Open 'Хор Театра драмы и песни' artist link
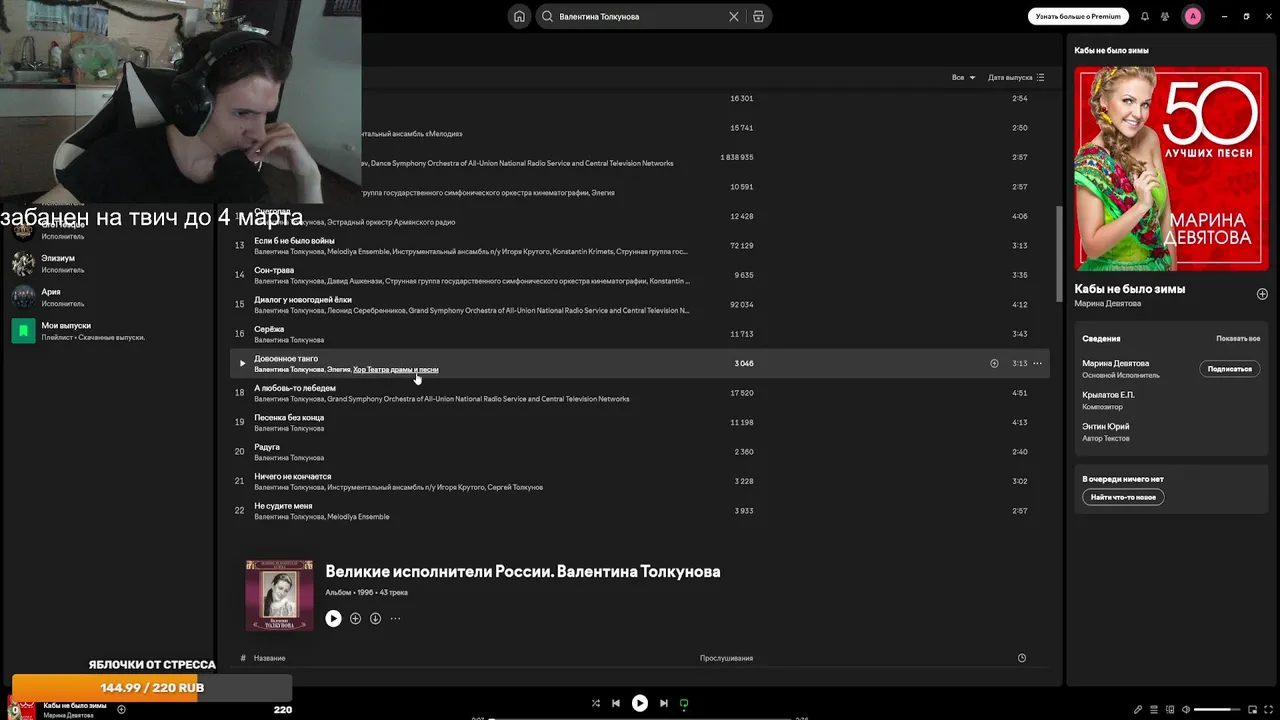The height and width of the screenshot is (720, 1280). click(395, 370)
